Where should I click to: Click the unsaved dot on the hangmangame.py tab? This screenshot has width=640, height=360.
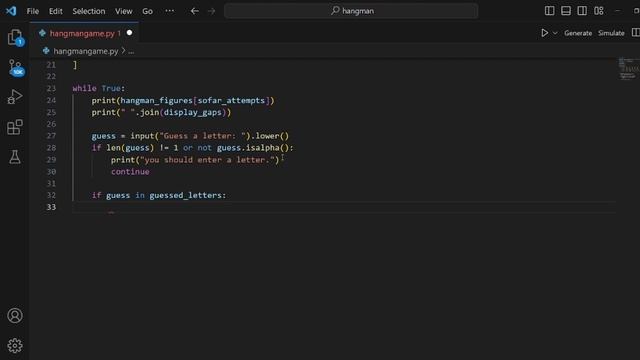click(129, 33)
